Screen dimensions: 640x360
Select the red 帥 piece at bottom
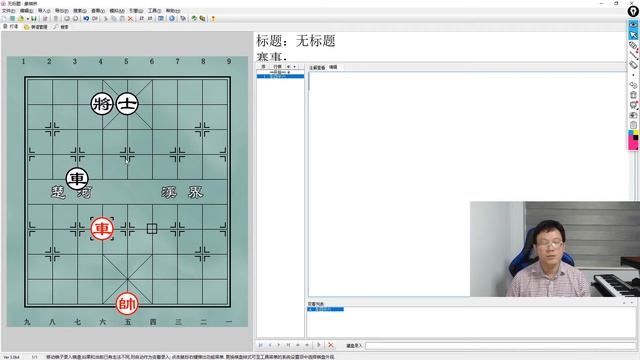(x=127, y=304)
